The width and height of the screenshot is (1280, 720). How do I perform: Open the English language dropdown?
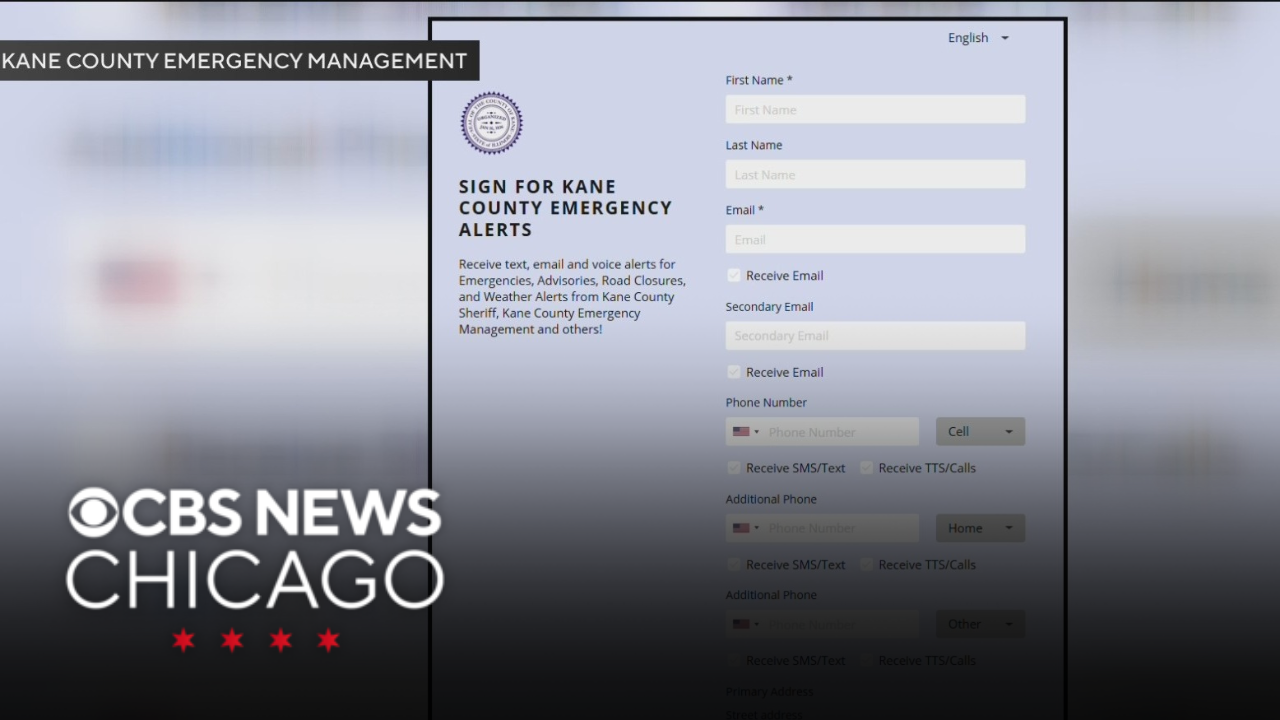978,38
